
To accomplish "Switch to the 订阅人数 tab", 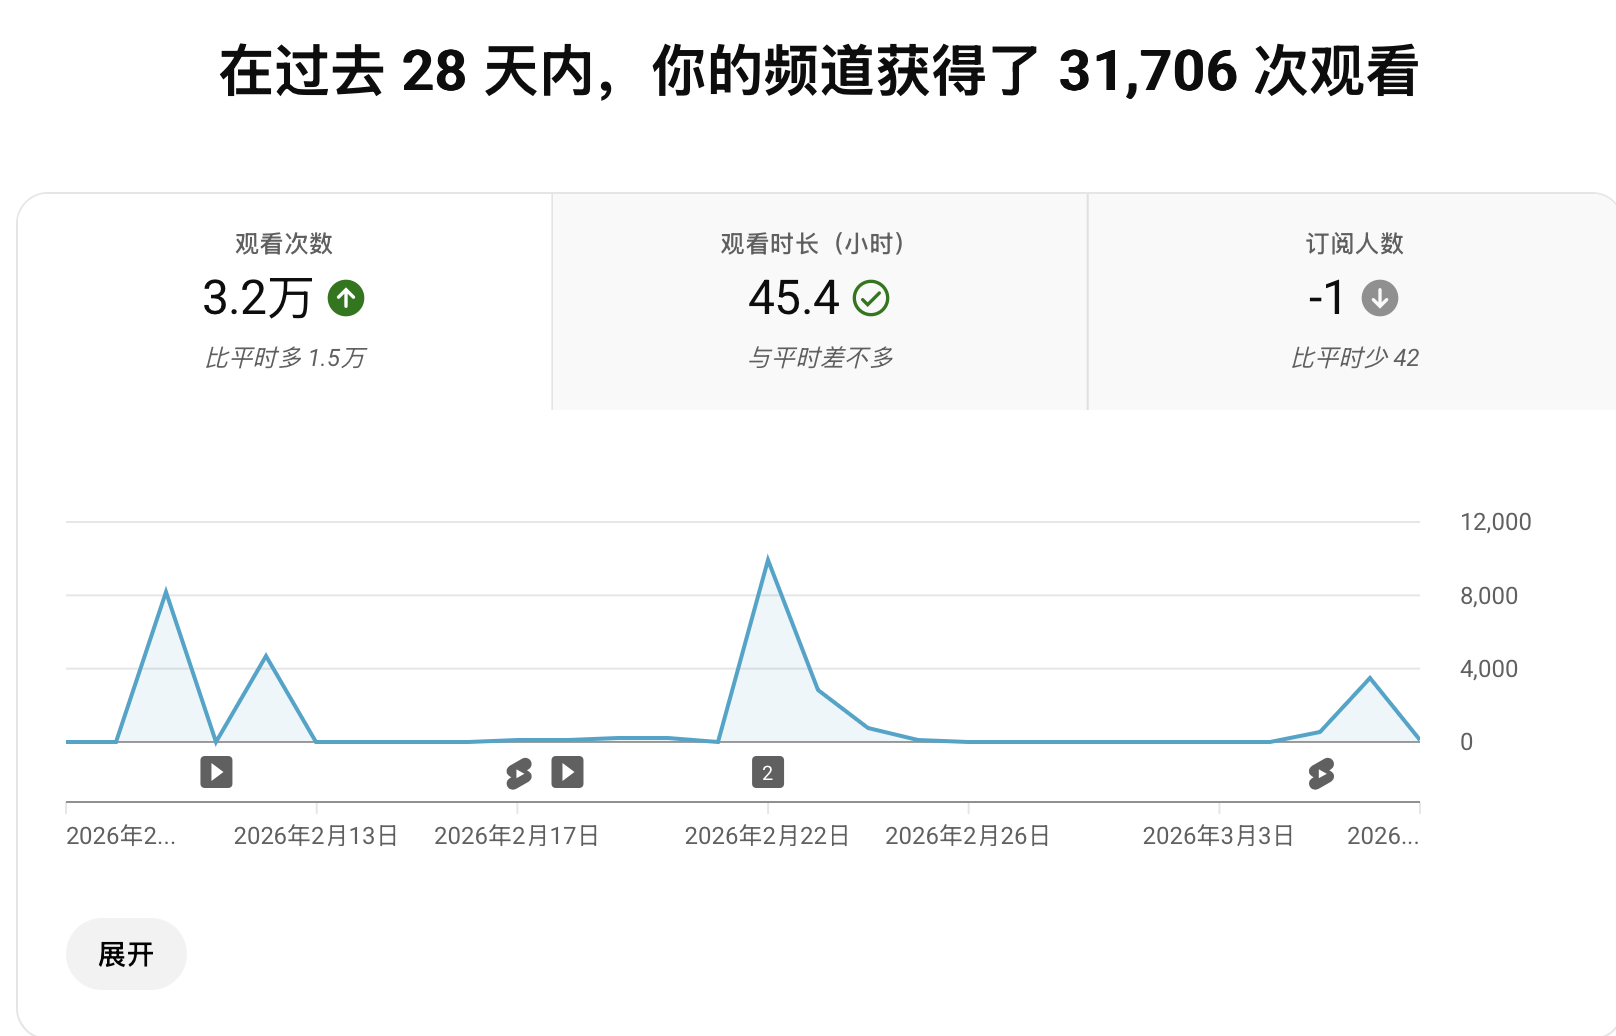I will 1352,301.
